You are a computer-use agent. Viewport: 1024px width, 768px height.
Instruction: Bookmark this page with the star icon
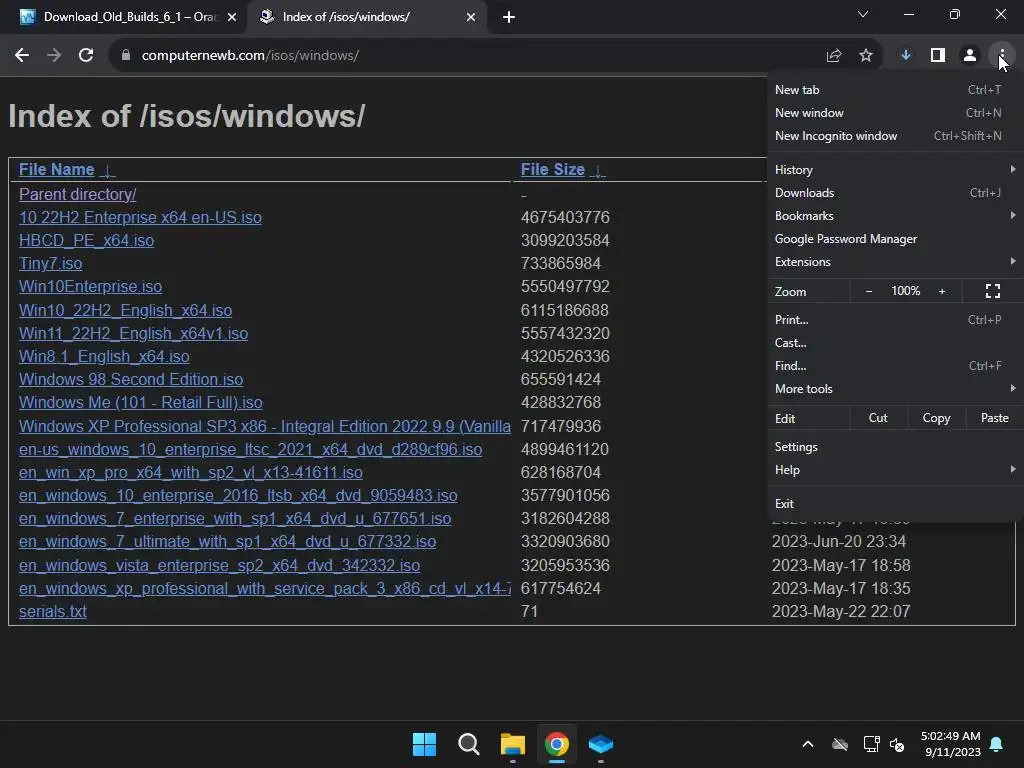[x=865, y=56]
